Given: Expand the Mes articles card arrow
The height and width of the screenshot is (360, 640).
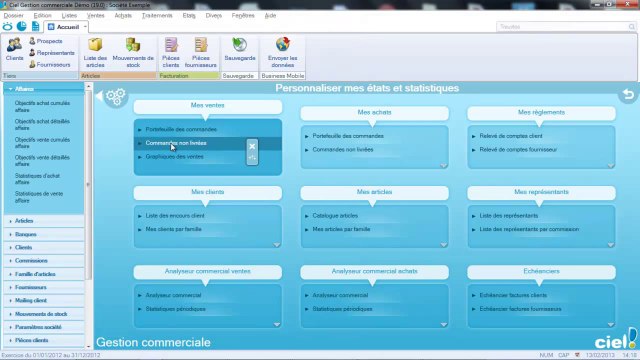Looking at the screenshot, I should 444,245.
